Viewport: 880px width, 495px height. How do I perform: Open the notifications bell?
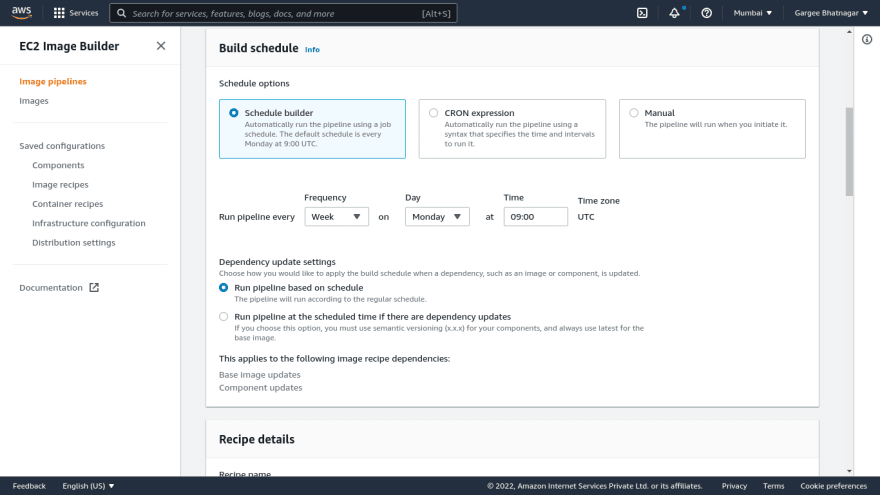point(674,13)
